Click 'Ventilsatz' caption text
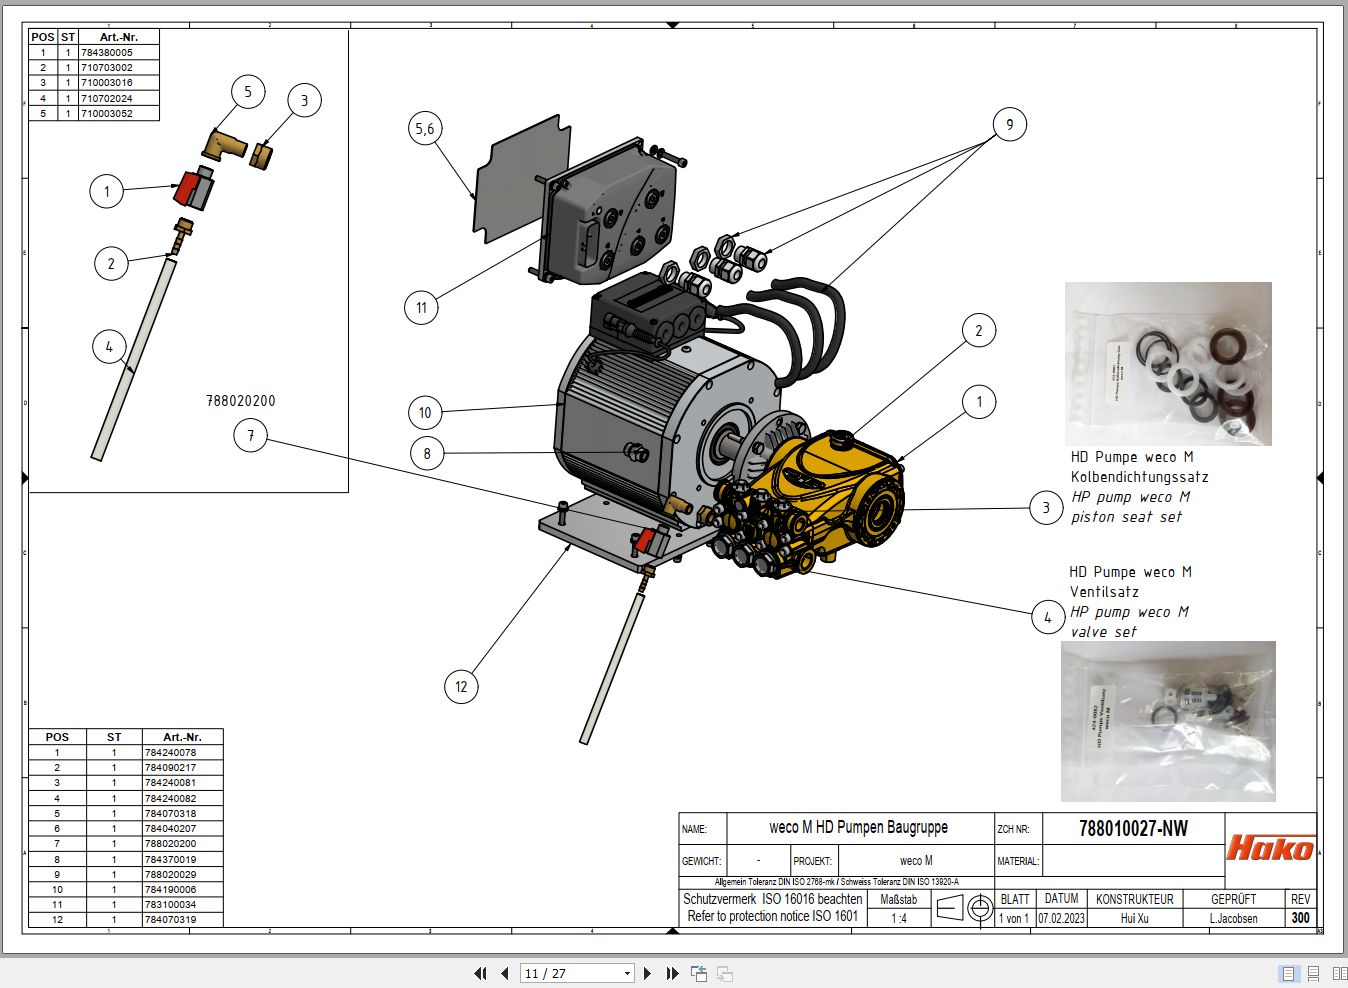Screen dimensions: 1348x988 1104,592
